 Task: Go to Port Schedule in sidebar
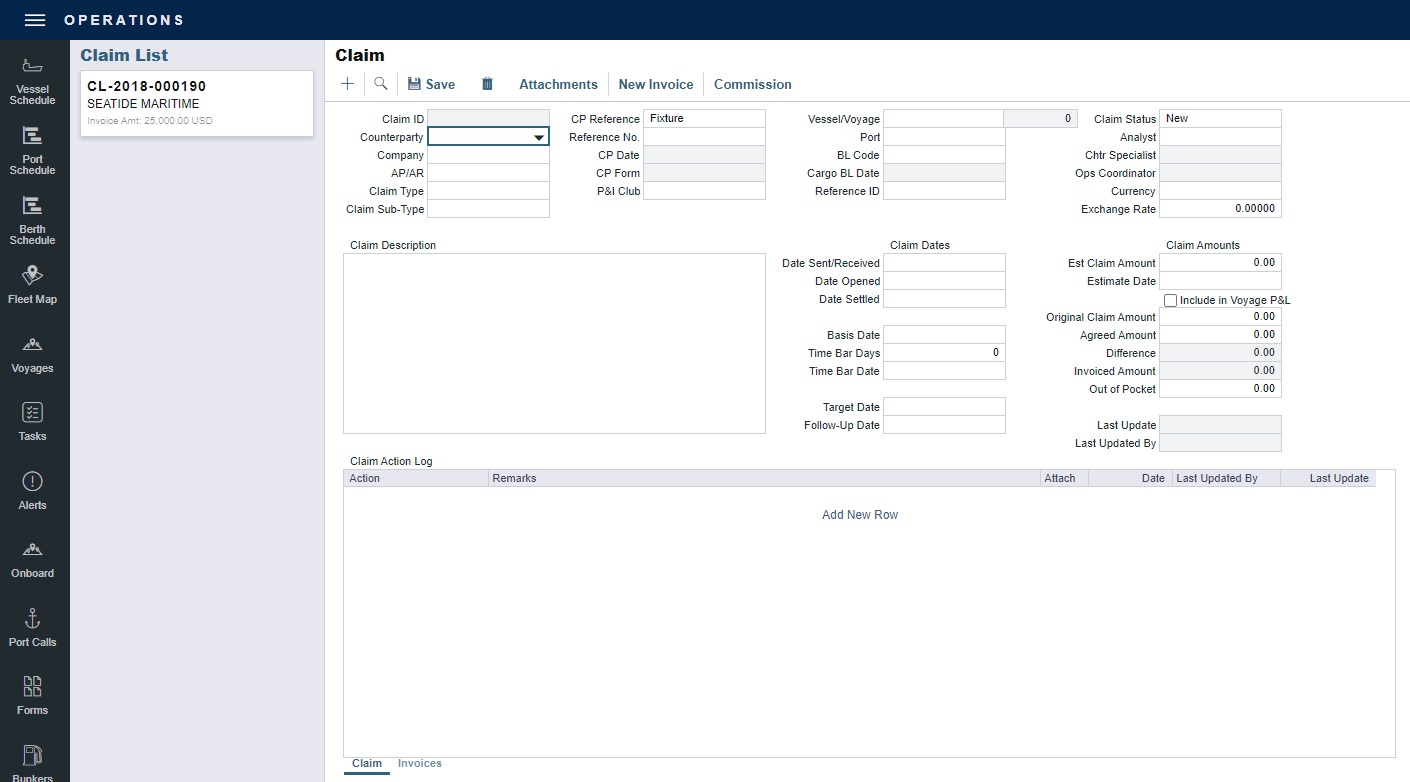tap(32, 151)
